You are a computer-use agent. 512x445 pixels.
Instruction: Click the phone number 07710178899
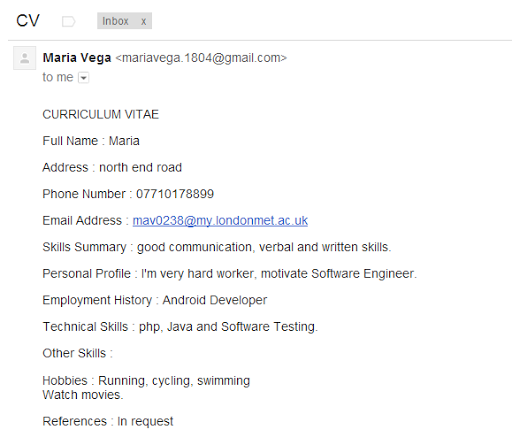coord(175,194)
